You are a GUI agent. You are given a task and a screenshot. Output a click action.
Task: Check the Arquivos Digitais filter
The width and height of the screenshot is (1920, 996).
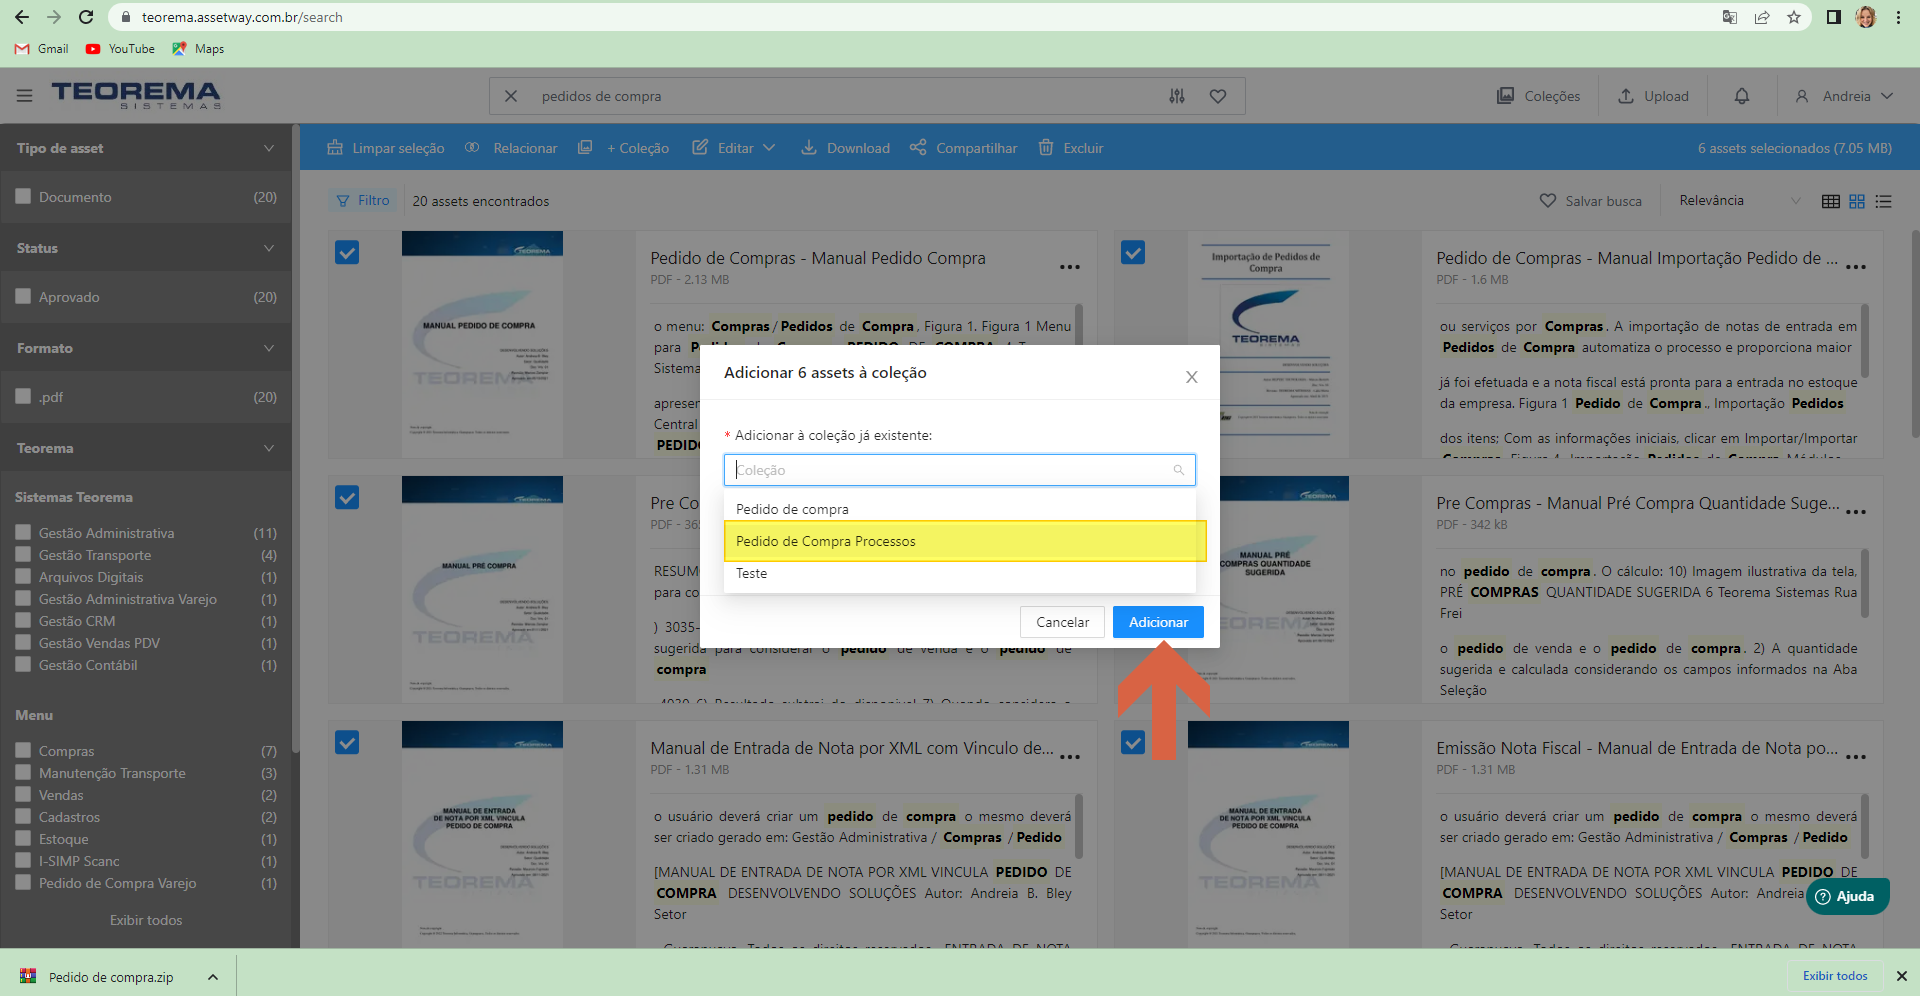(23, 576)
